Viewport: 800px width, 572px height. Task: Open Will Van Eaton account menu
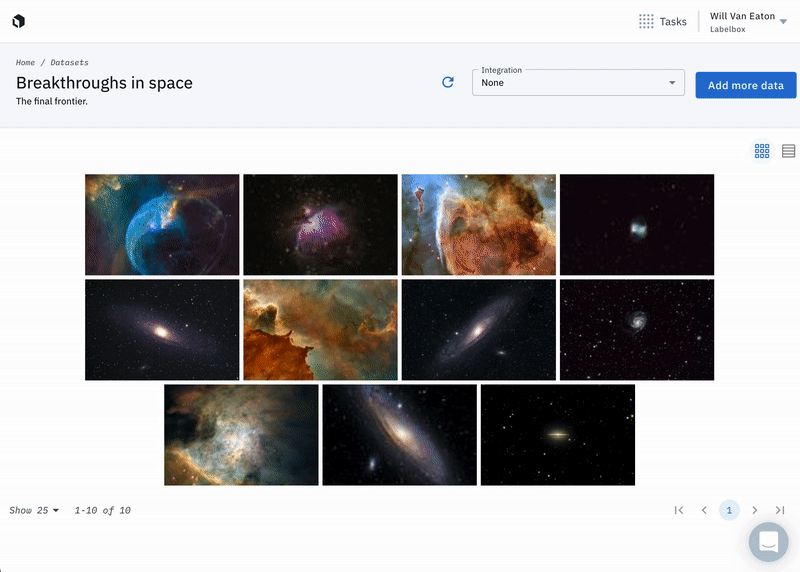(x=748, y=22)
